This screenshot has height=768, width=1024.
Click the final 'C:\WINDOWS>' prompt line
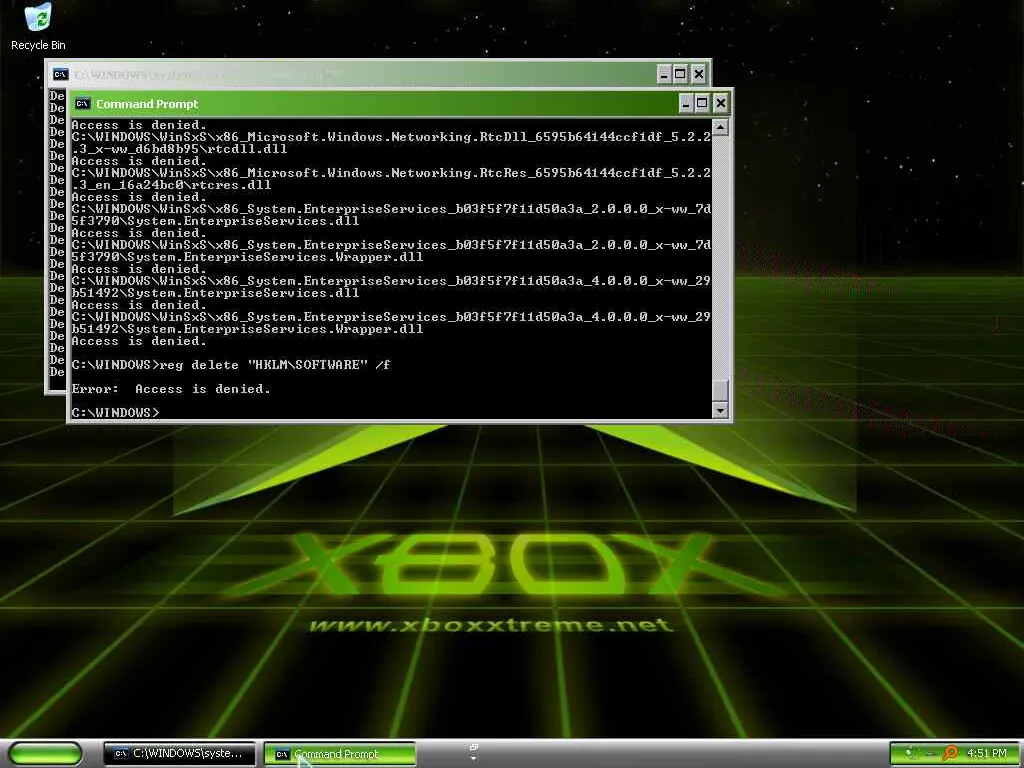click(116, 413)
